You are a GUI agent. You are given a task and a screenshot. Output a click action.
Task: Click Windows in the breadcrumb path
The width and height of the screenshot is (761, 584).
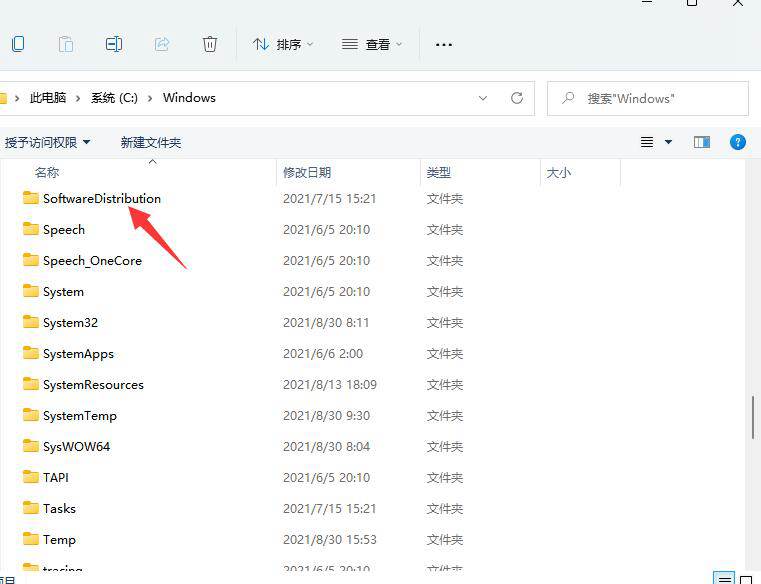[189, 98]
